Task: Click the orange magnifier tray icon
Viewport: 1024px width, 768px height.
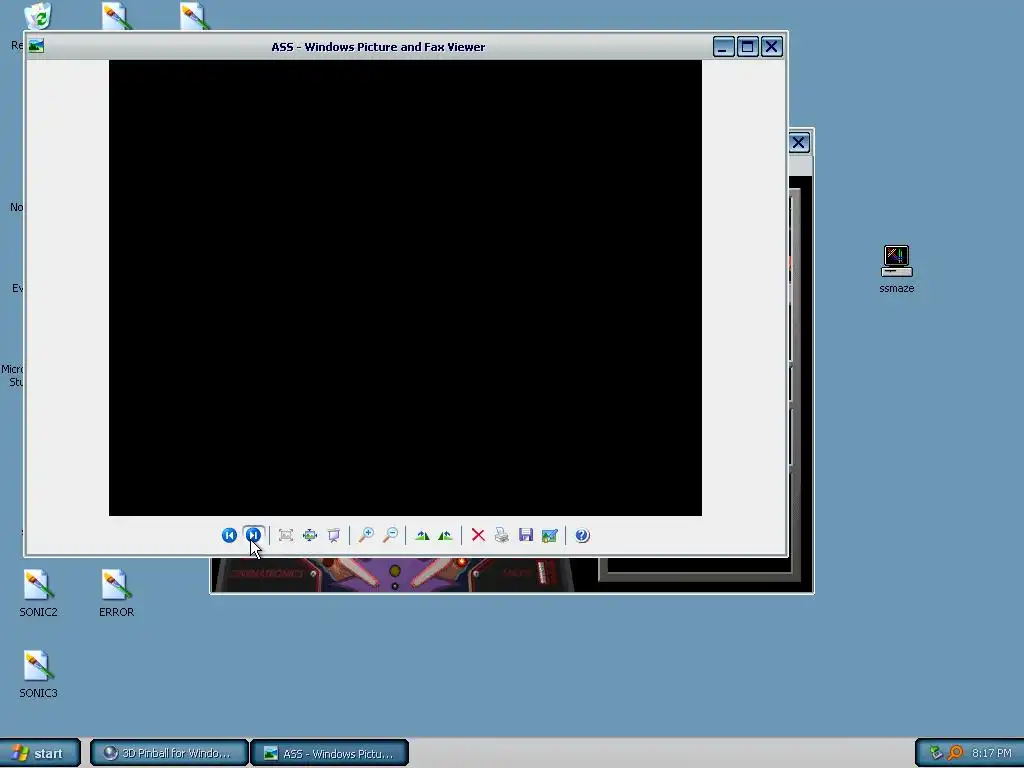Action: coord(955,753)
